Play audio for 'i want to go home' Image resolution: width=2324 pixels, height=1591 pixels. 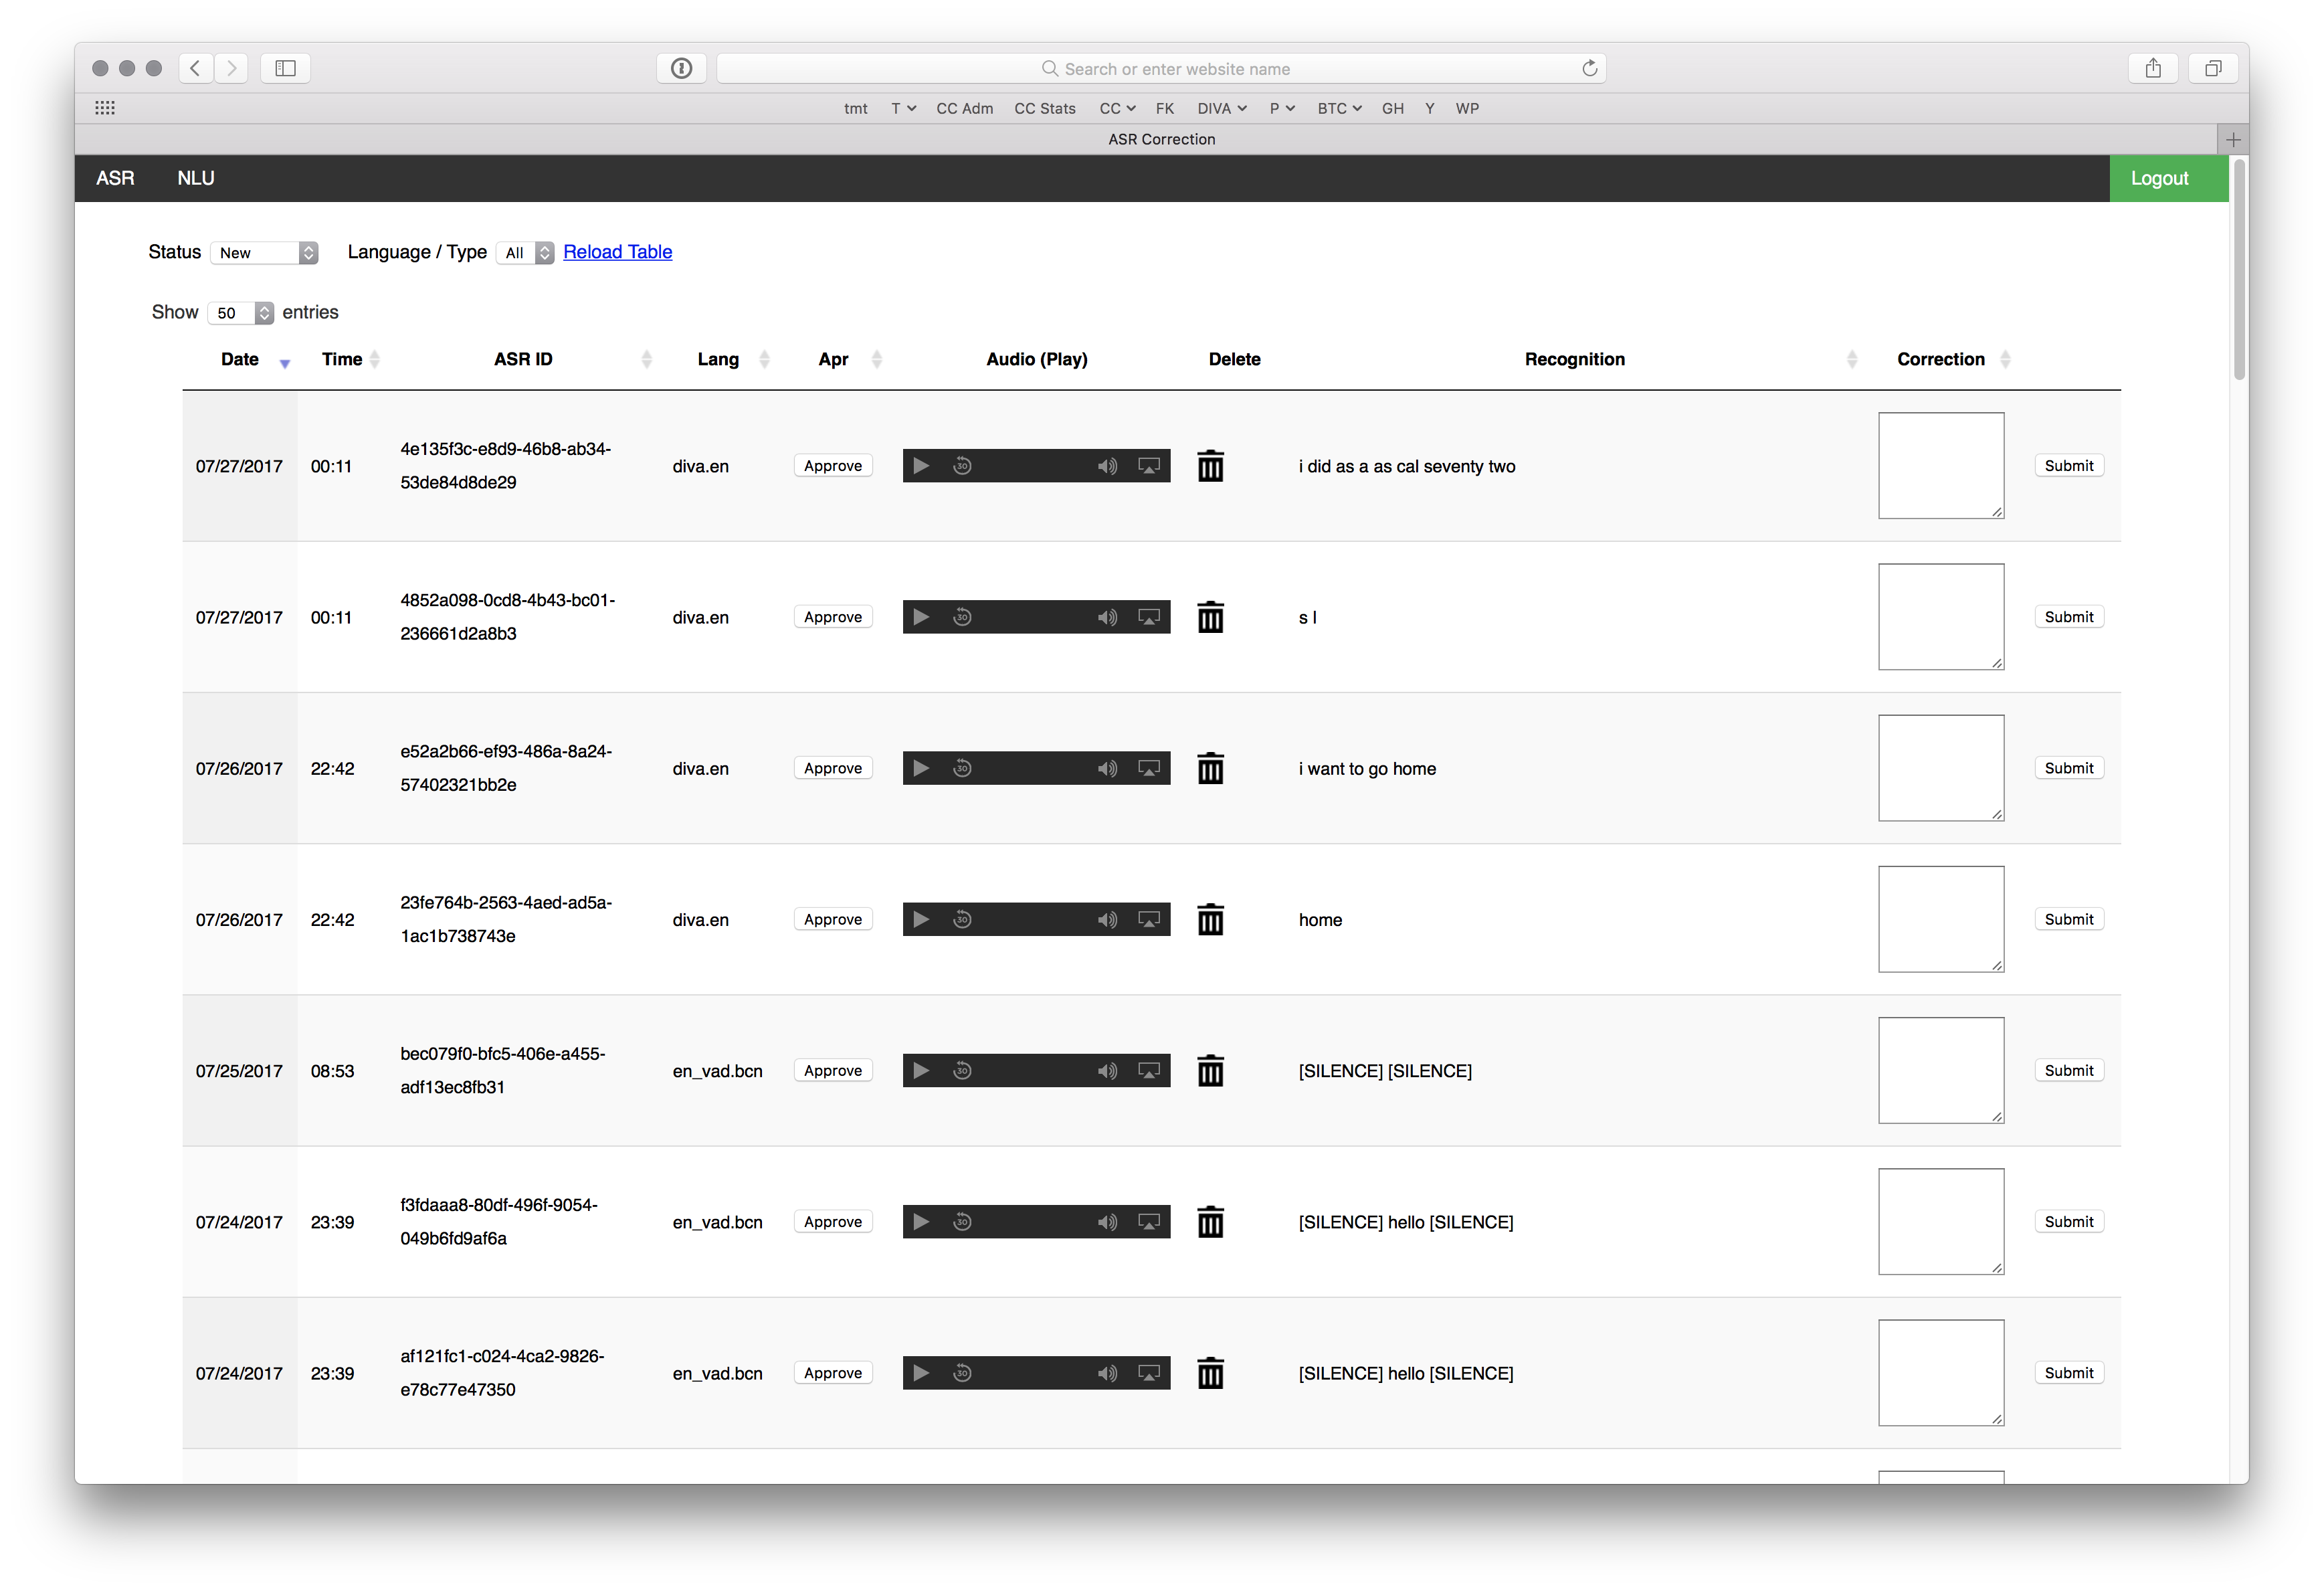tap(921, 768)
